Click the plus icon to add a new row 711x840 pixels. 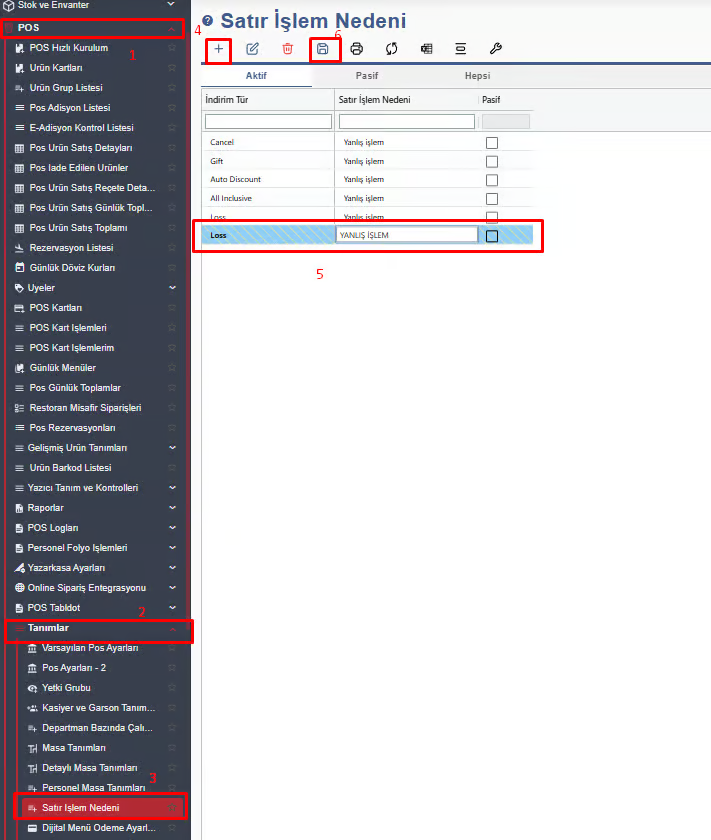point(219,48)
